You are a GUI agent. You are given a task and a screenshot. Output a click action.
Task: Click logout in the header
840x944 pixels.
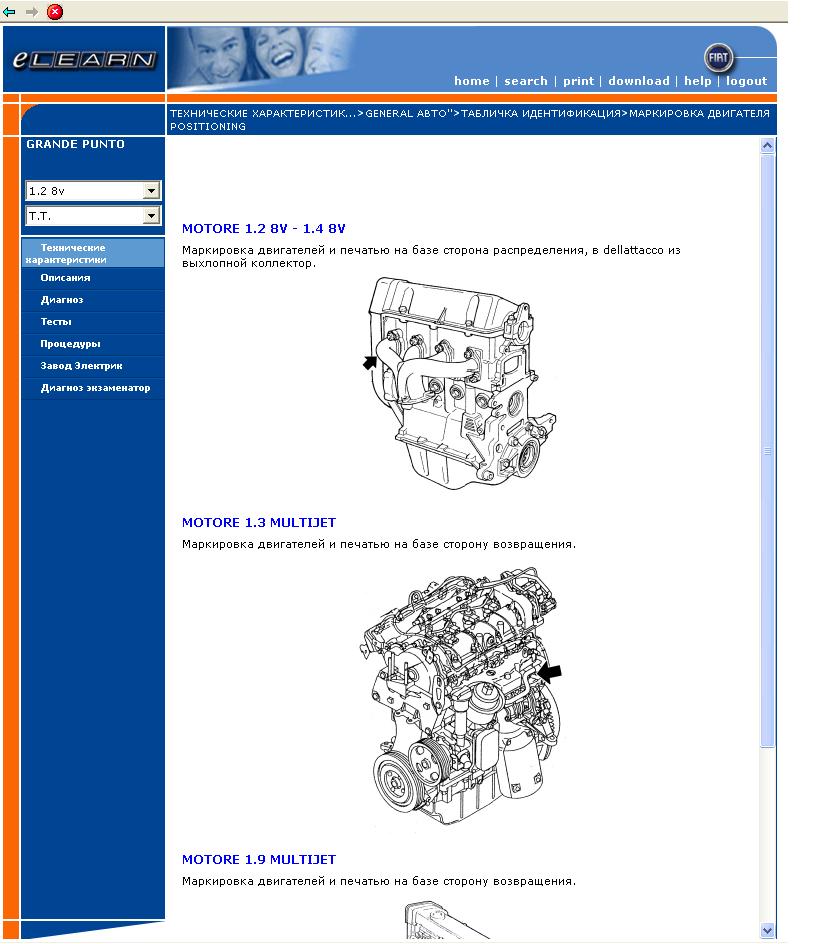point(746,81)
